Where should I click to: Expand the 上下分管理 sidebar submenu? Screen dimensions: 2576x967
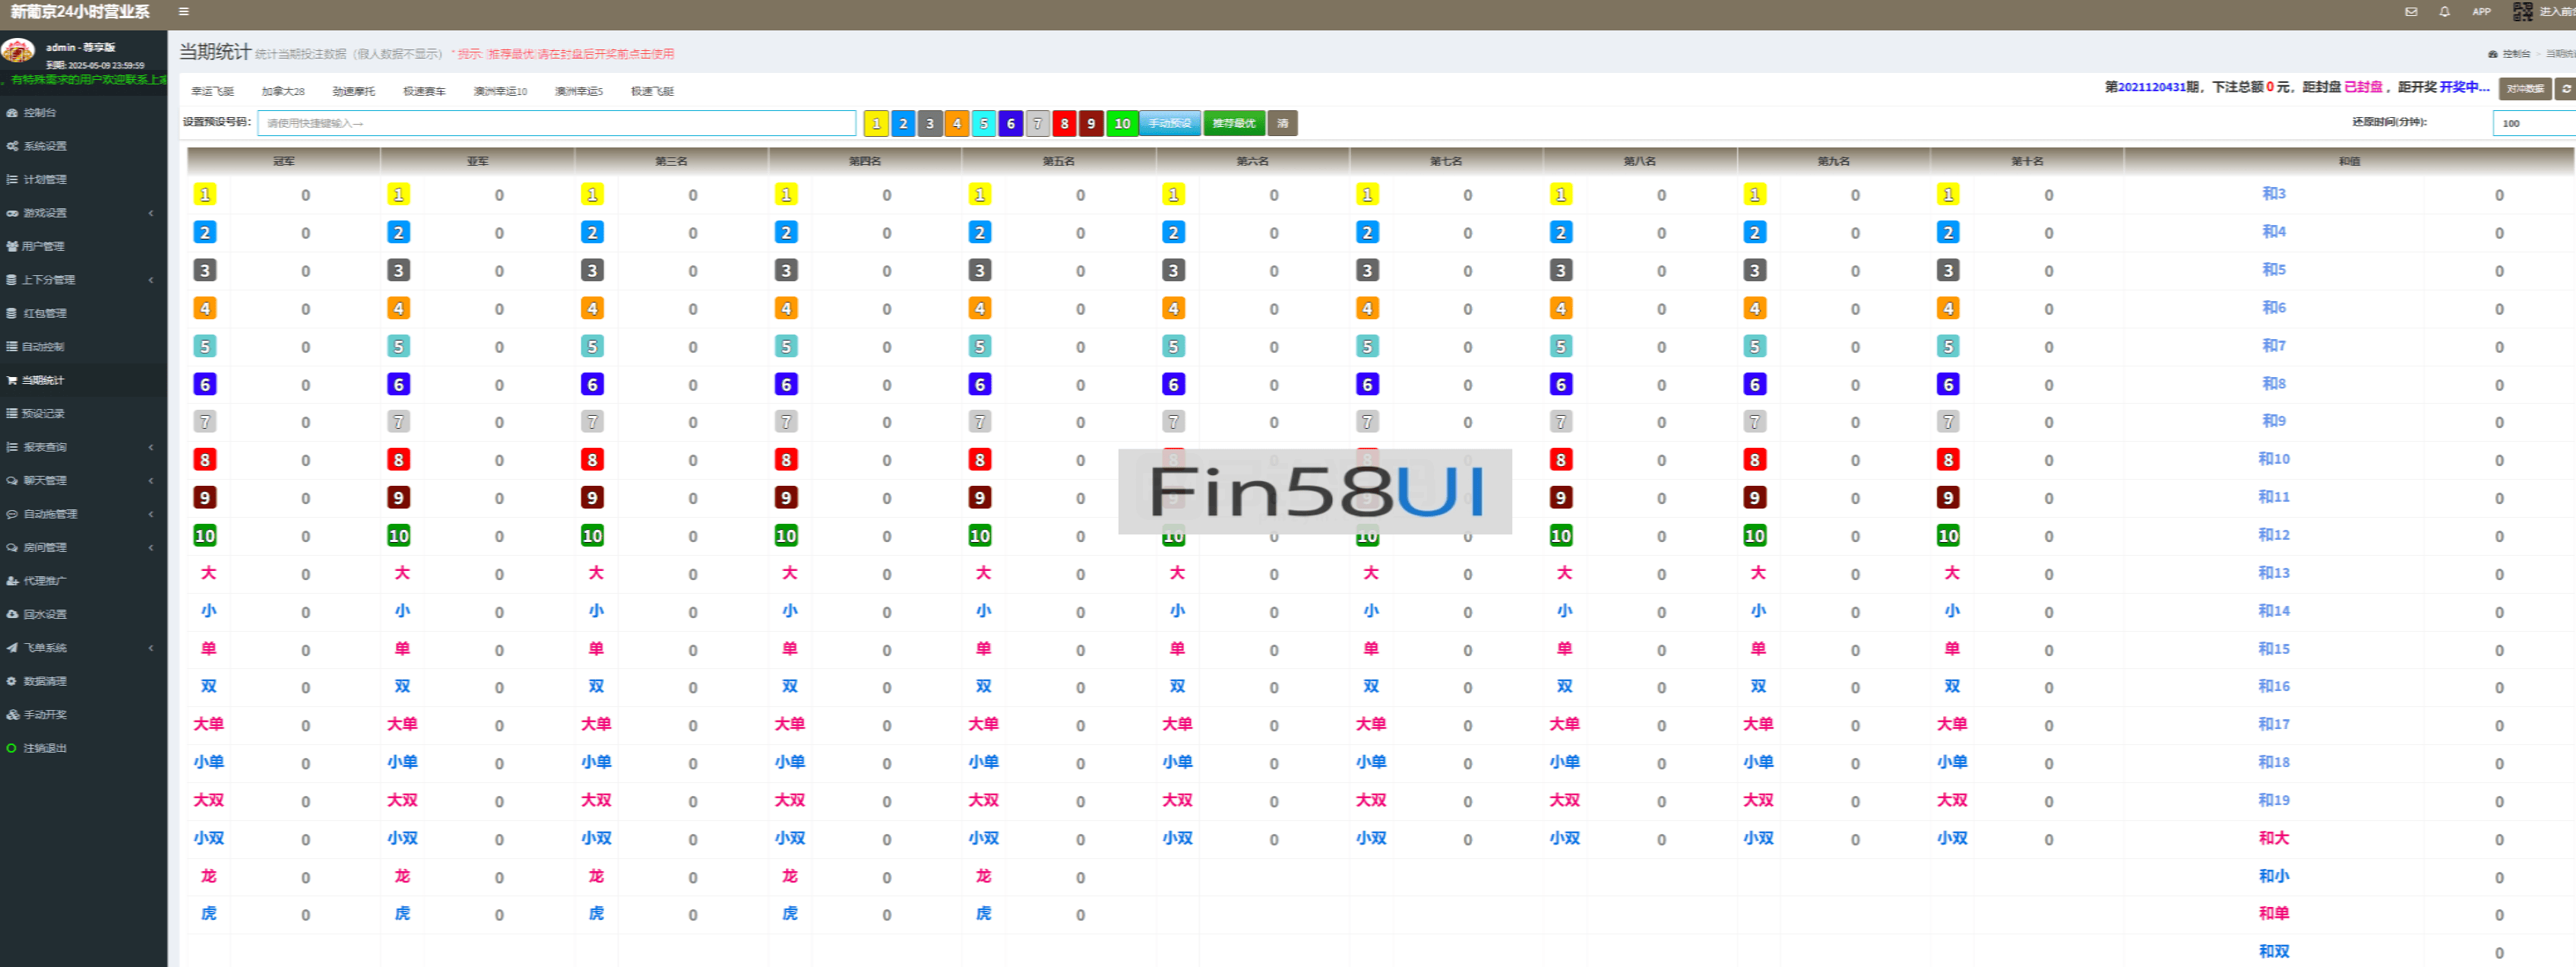click(x=48, y=280)
